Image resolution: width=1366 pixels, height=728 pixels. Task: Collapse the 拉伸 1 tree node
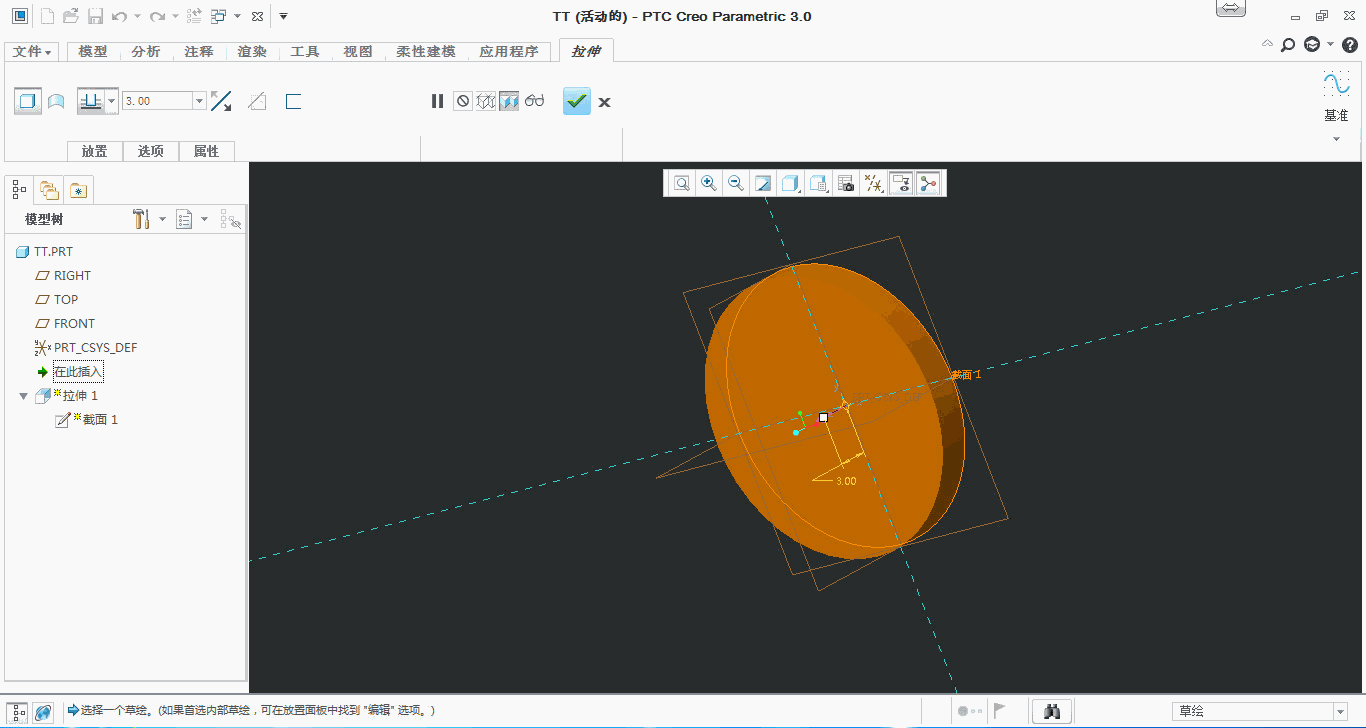24,396
